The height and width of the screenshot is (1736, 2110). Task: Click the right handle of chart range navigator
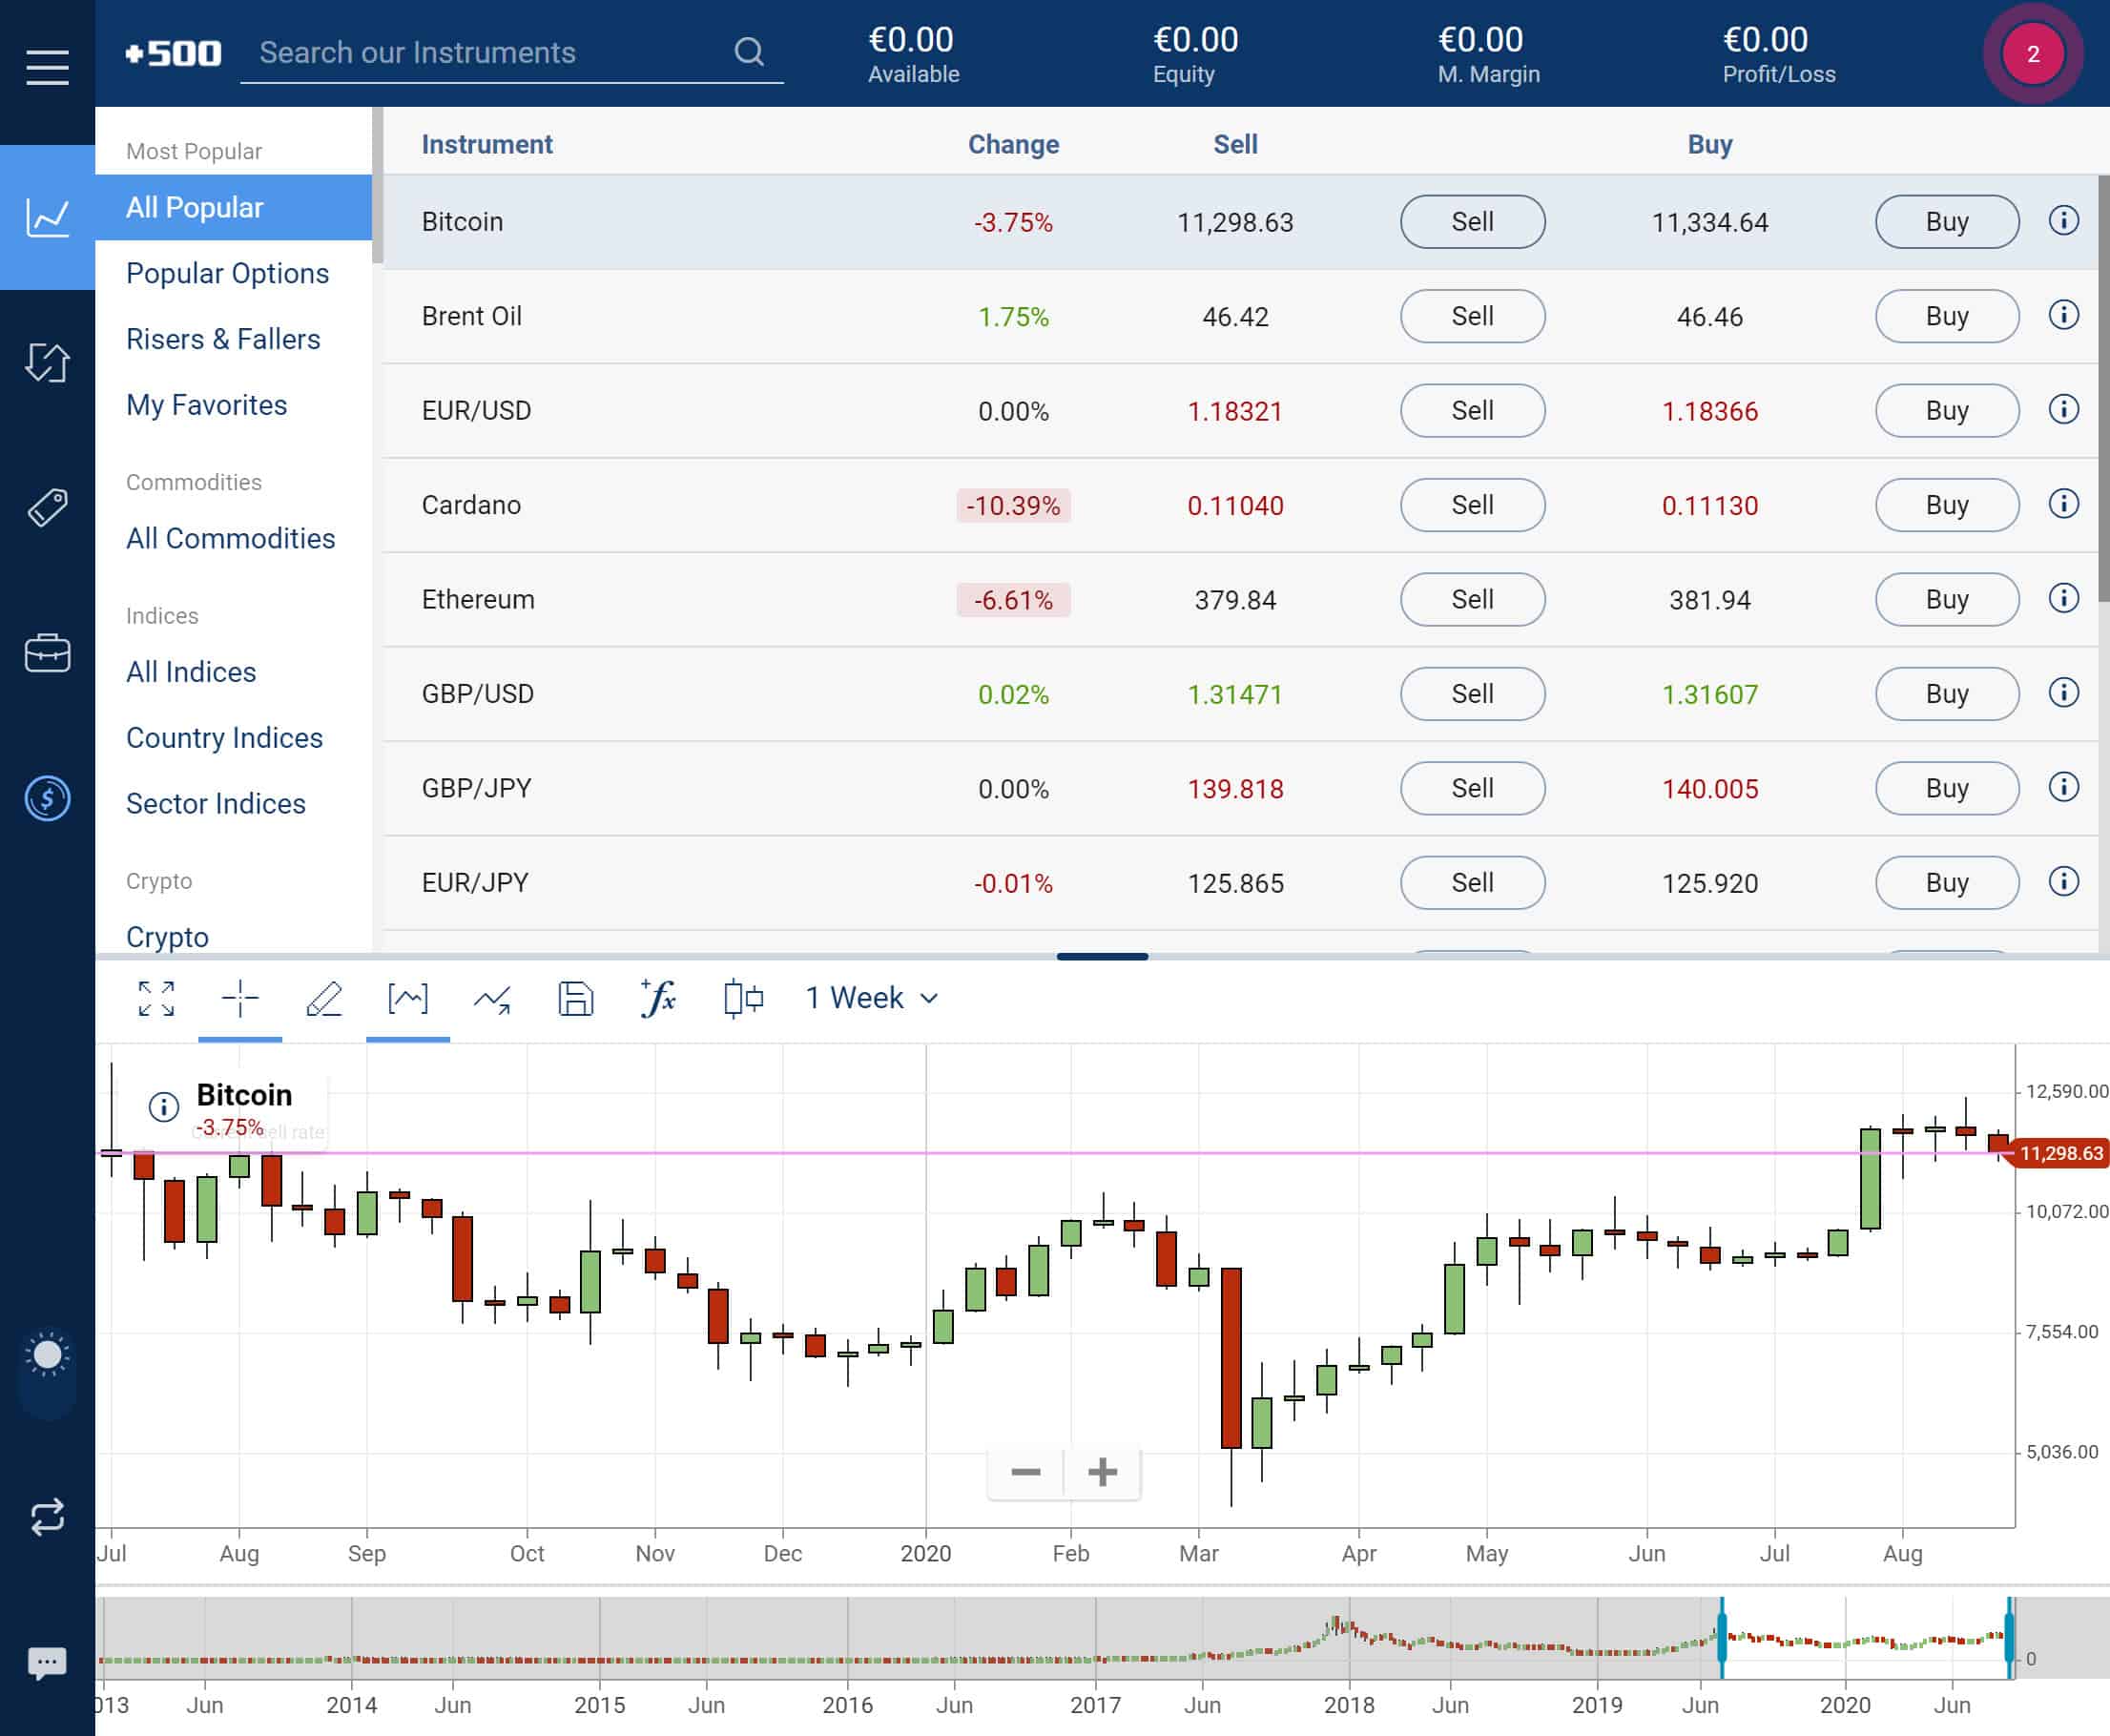[x=2009, y=1637]
